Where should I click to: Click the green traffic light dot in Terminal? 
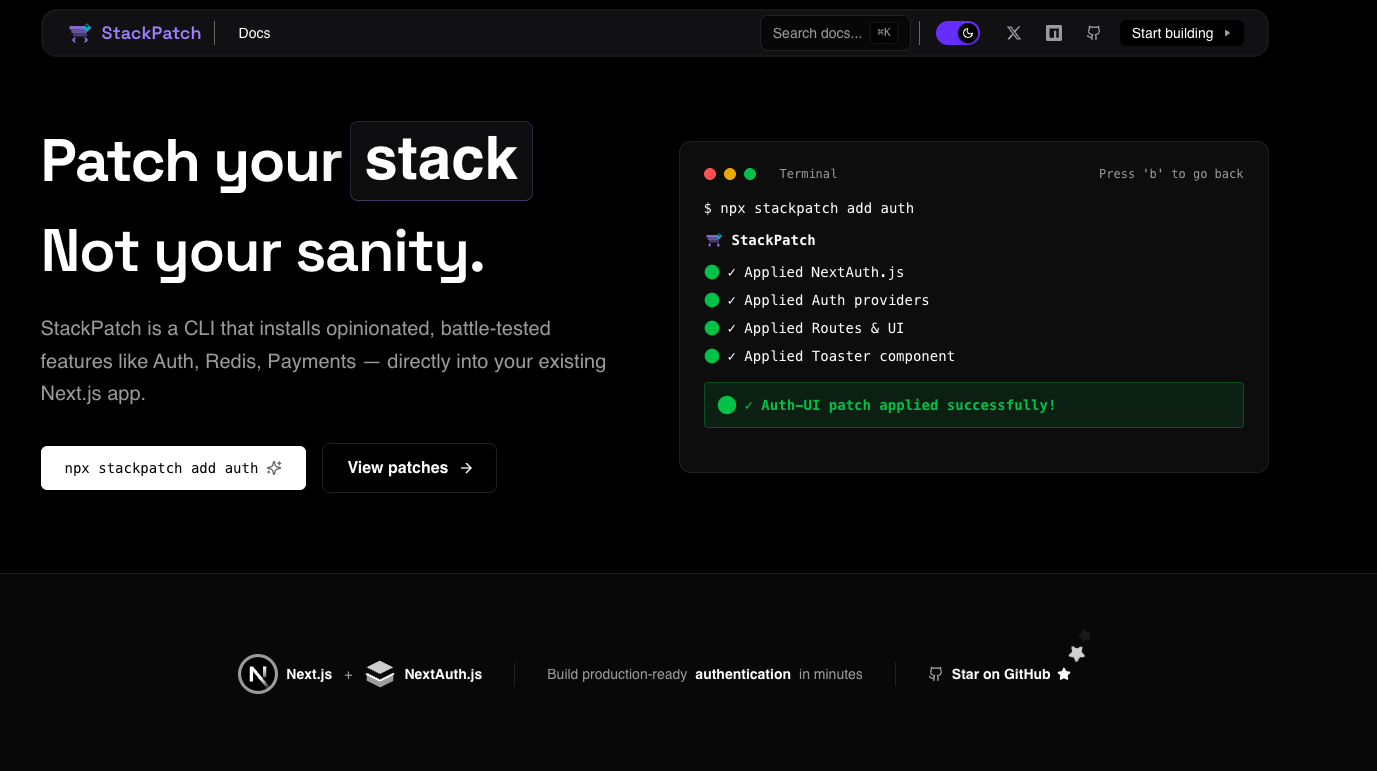coord(750,173)
